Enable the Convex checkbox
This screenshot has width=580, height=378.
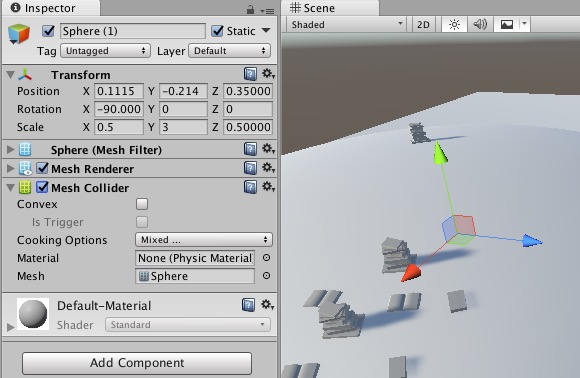142,204
